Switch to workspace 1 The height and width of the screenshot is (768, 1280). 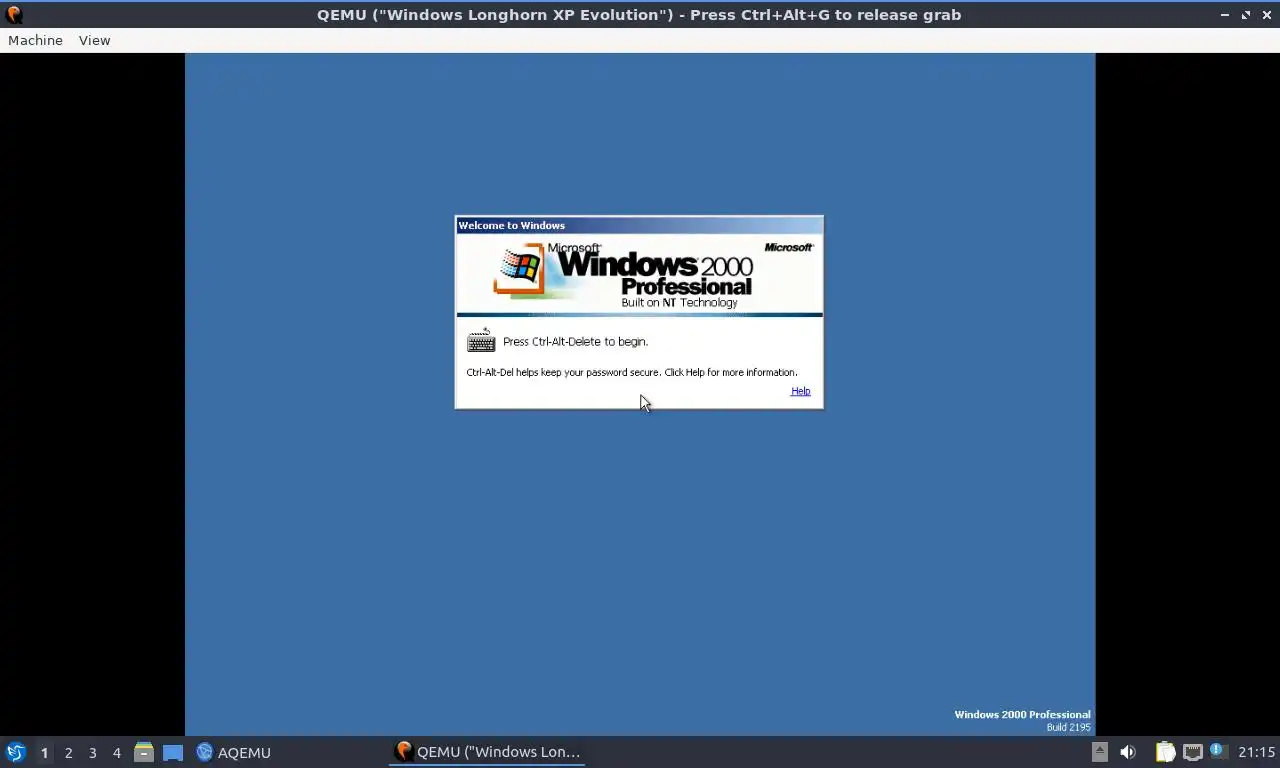44,752
